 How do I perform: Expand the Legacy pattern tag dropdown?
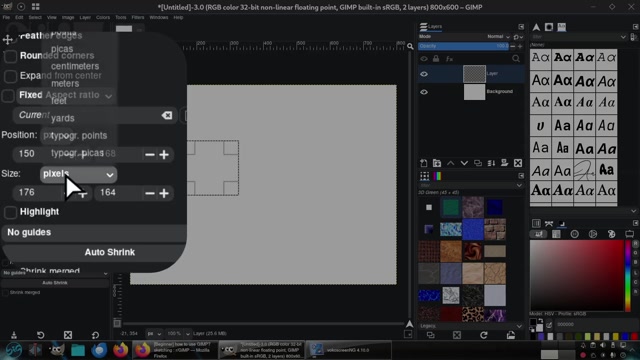click(519, 326)
